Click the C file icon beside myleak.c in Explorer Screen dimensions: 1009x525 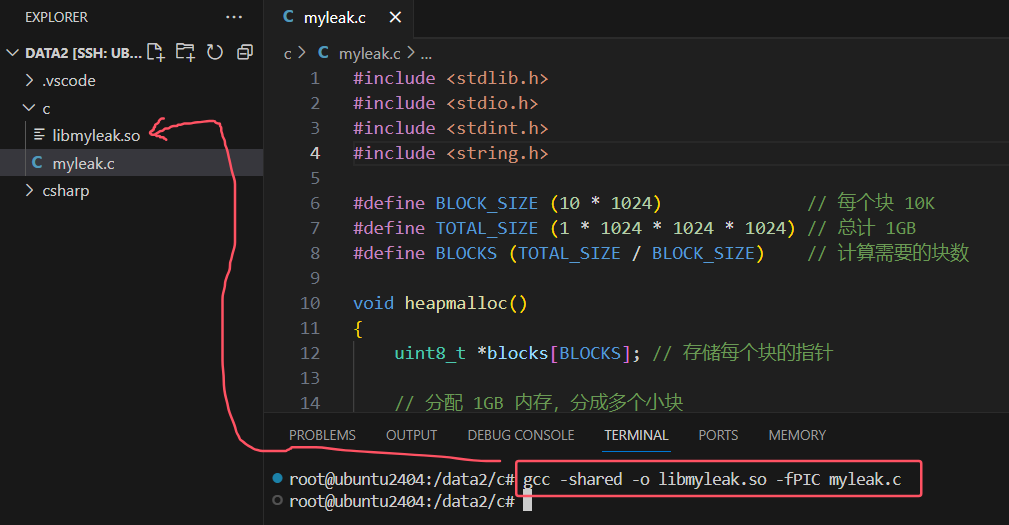38,163
